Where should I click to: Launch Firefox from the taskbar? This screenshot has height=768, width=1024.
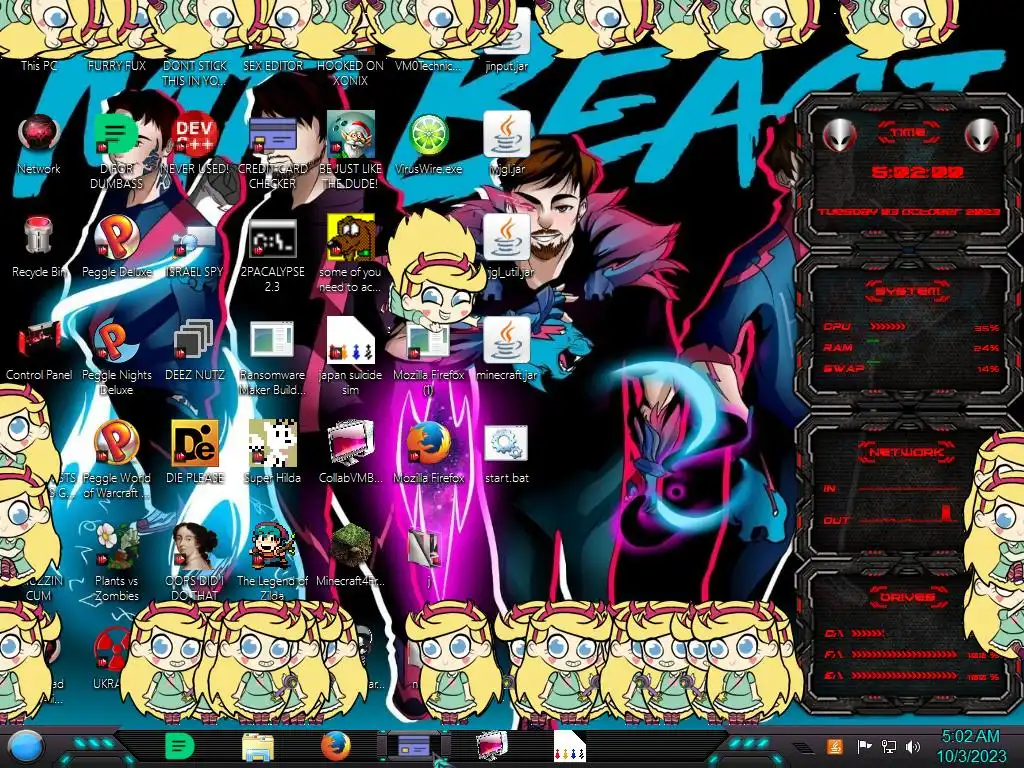(336, 747)
